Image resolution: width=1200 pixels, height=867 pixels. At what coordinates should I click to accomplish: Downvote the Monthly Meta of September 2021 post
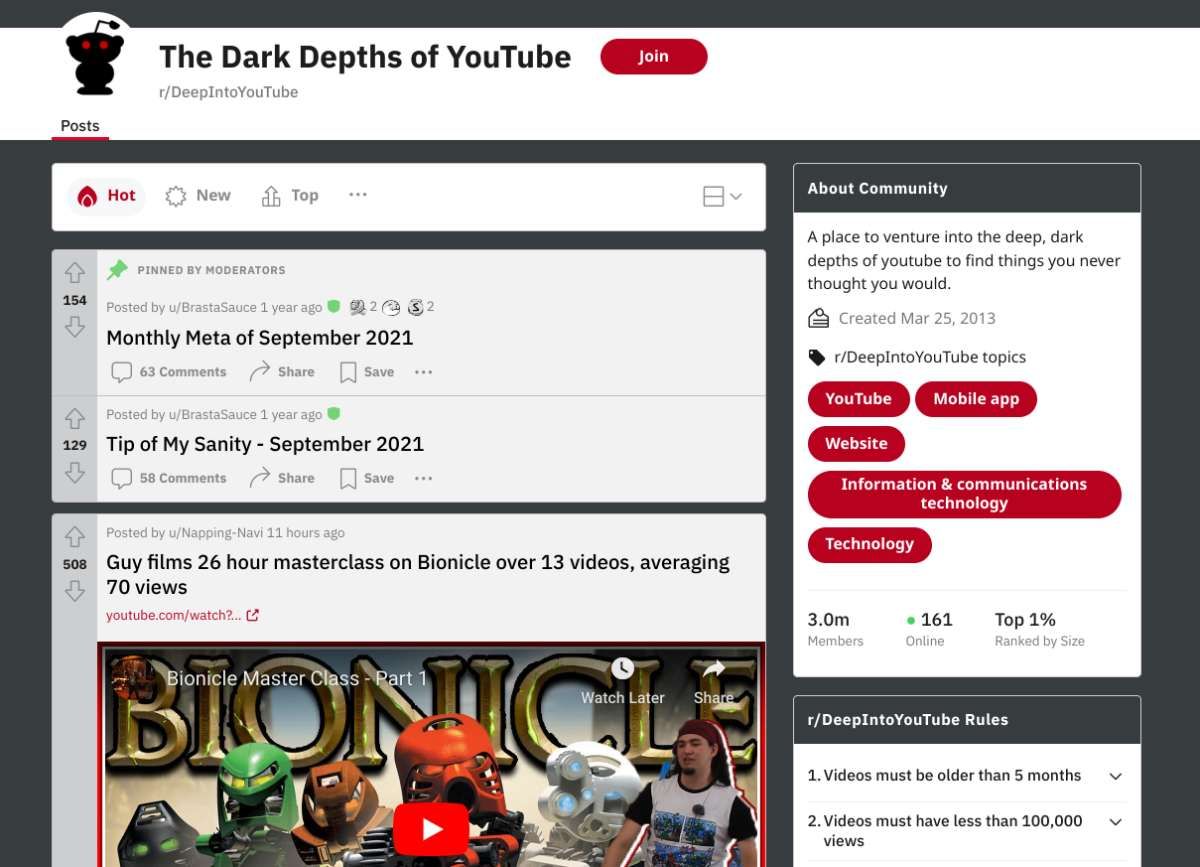pyautogui.click(x=75, y=327)
